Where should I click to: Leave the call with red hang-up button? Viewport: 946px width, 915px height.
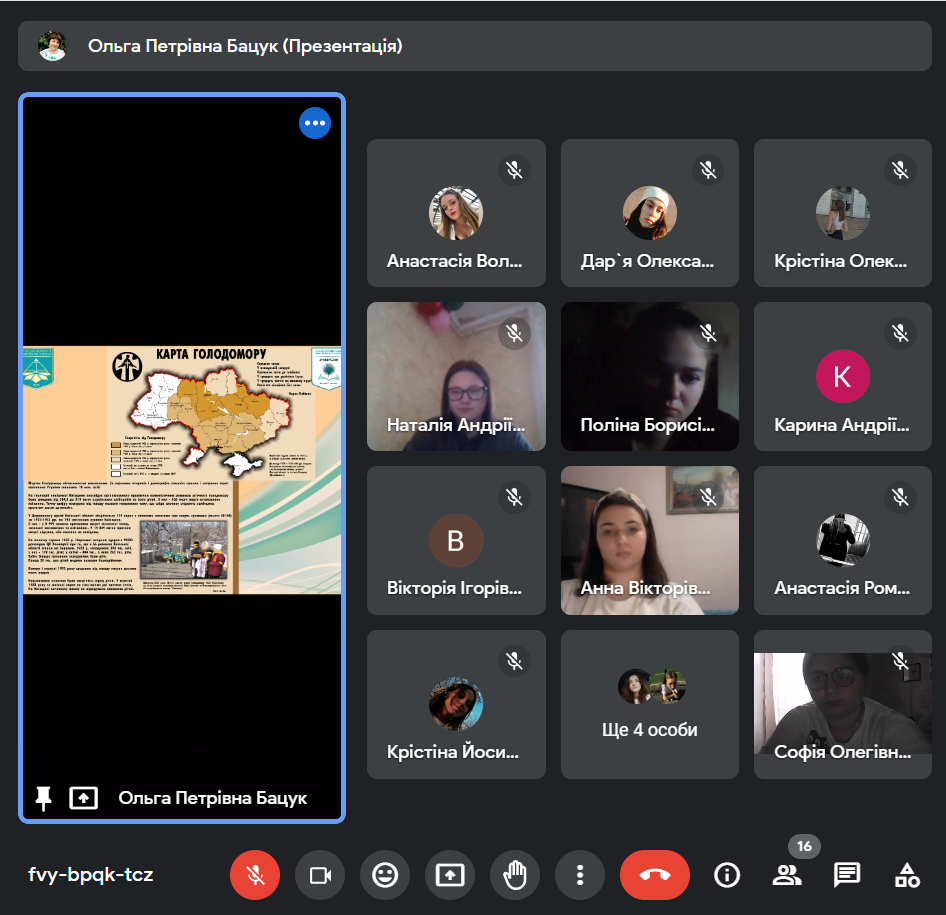655,875
